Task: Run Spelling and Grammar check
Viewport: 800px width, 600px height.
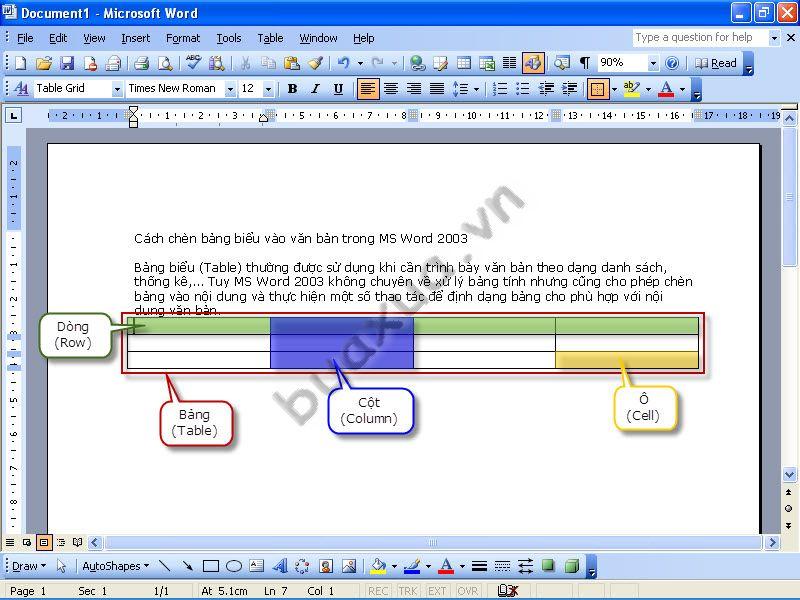Action: (x=193, y=63)
